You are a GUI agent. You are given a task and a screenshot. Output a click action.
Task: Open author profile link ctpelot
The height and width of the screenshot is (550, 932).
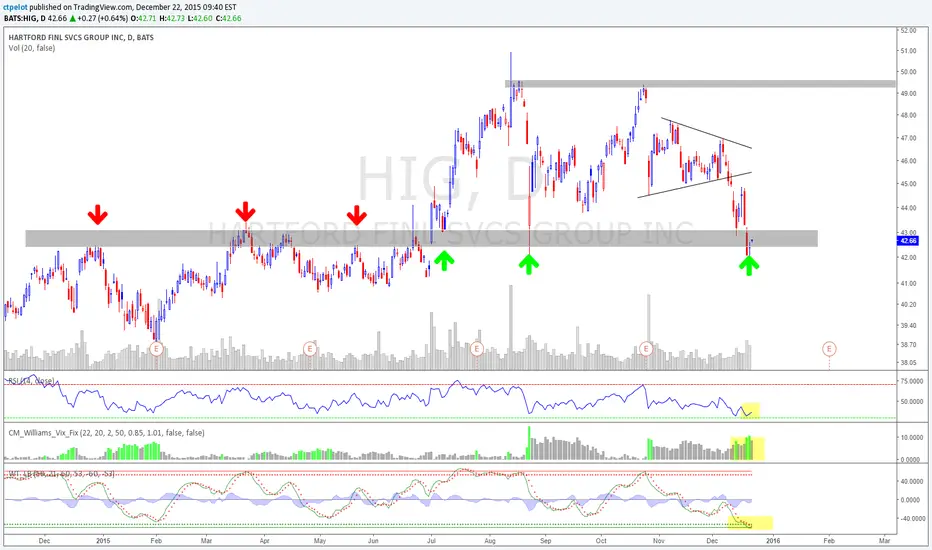[15, 7]
